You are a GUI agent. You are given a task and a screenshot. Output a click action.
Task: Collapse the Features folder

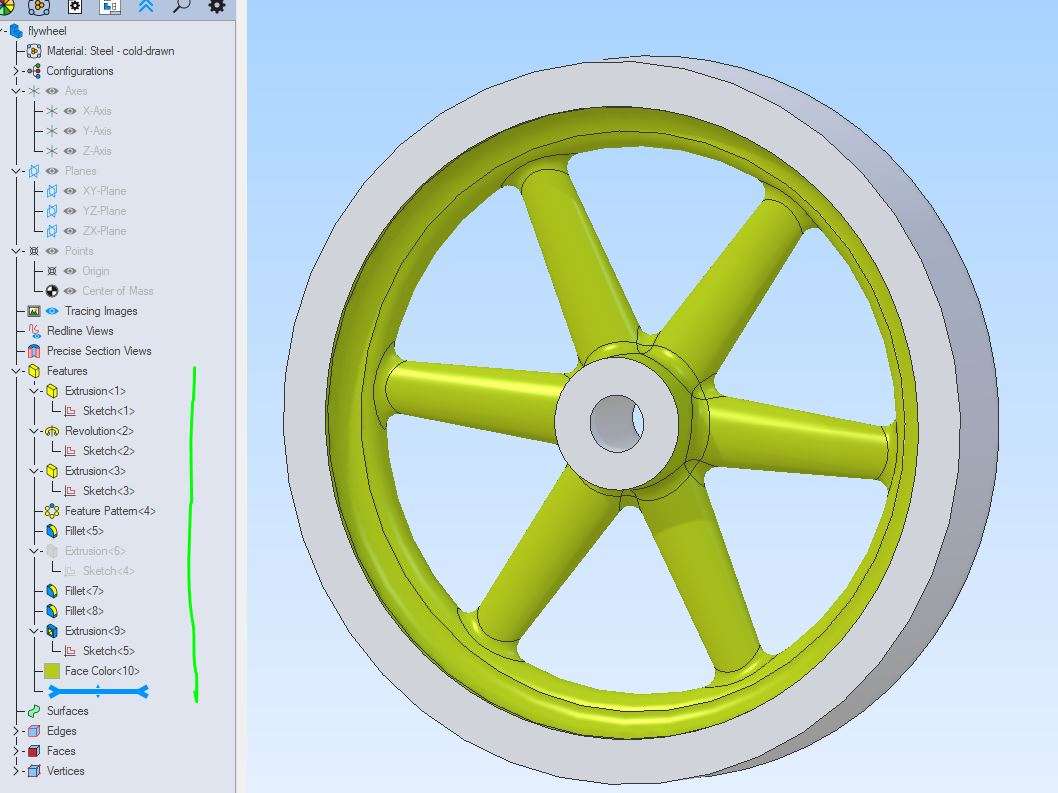[x=16, y=371]
